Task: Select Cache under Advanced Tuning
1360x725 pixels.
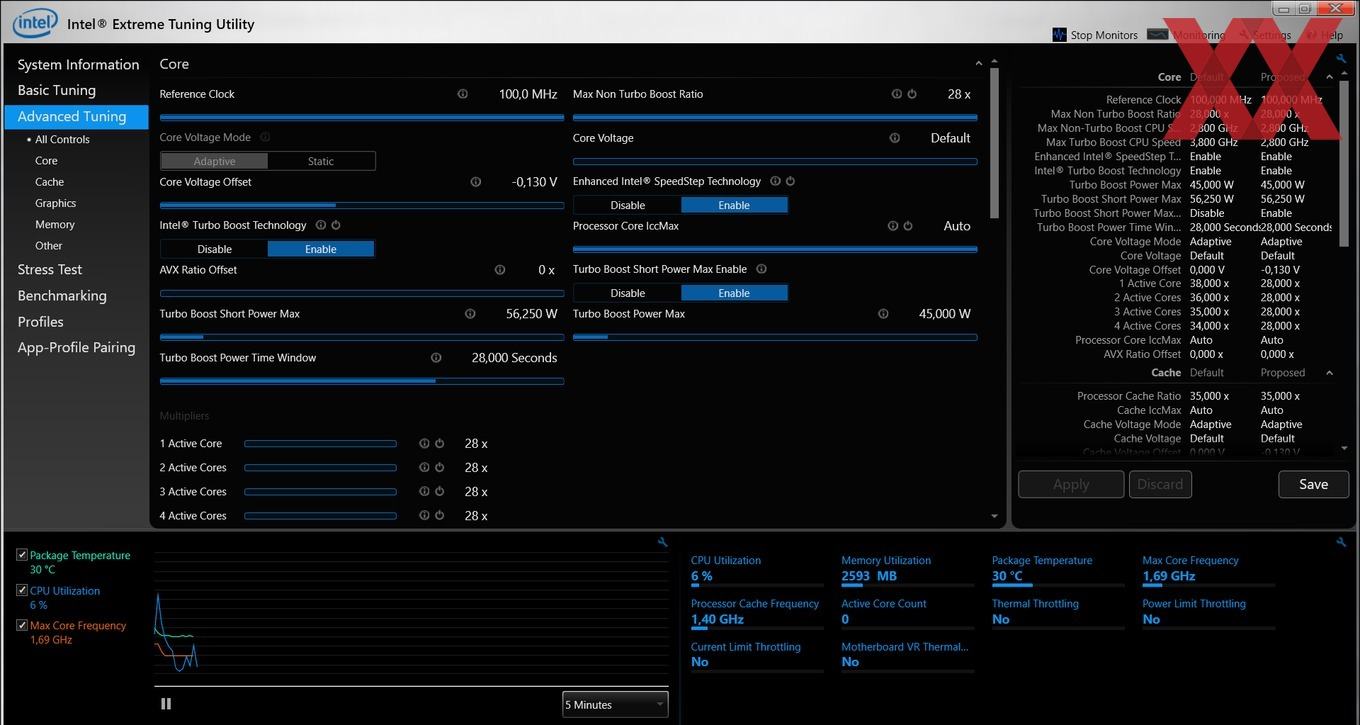Action: pos(49,182)
